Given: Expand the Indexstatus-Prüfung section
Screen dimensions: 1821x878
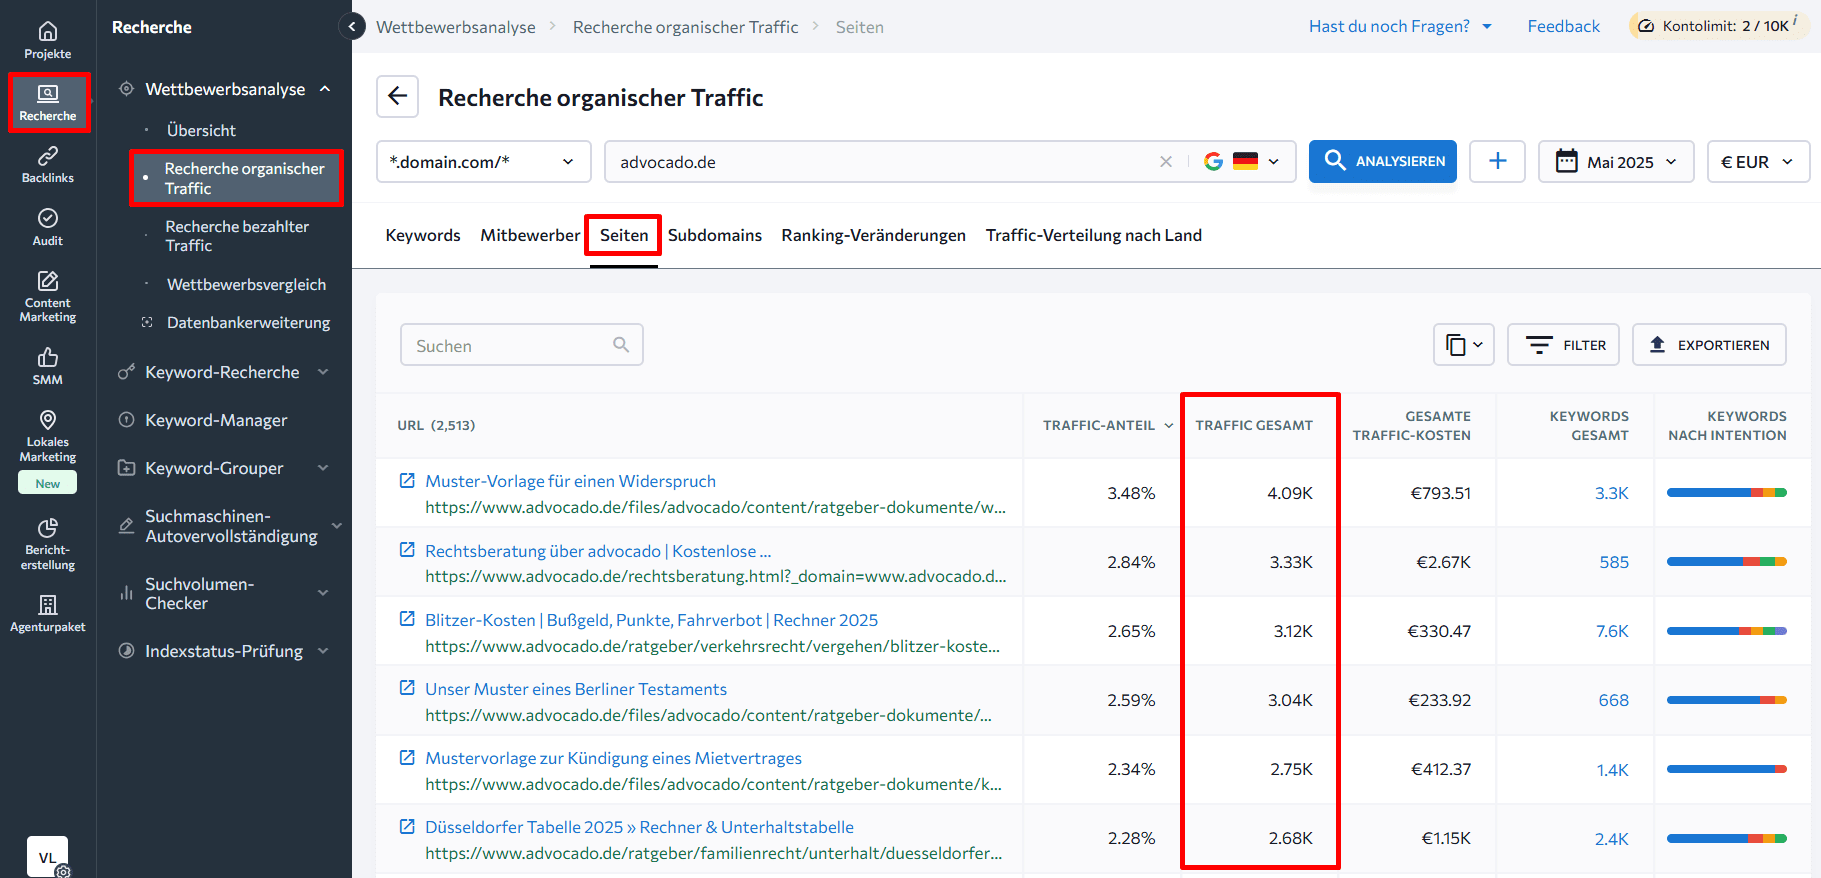Looking at the screenshot, I should click(x=323, y=651).
